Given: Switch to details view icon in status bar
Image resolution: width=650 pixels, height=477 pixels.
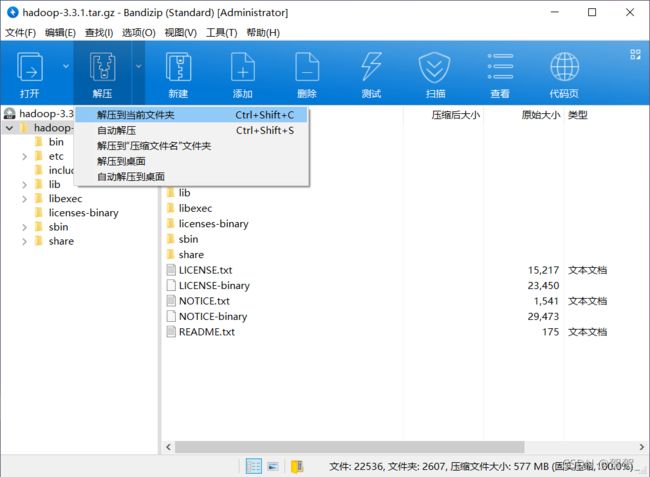Looking at the screenshot, I should pyautogui.click(x=254, y=466).
